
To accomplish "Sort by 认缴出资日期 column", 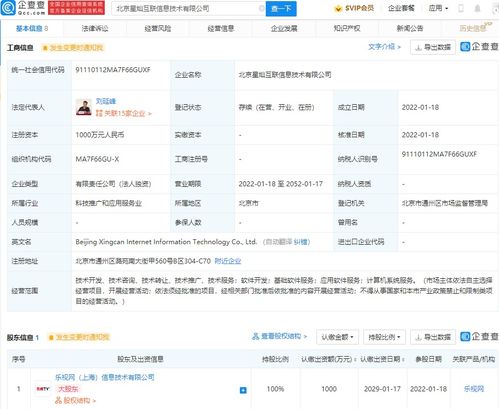I will [x=382, y=359].
